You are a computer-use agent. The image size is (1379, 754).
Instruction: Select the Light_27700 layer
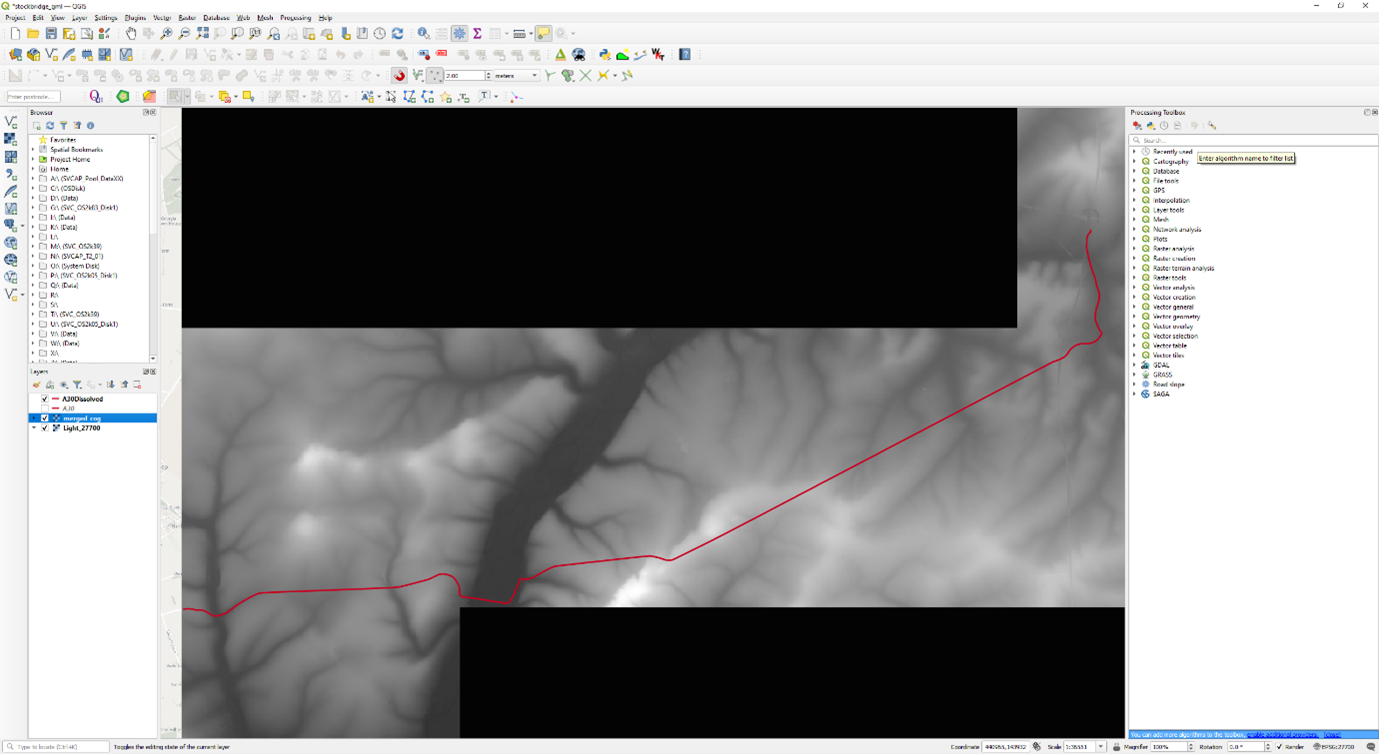[82, 428]
